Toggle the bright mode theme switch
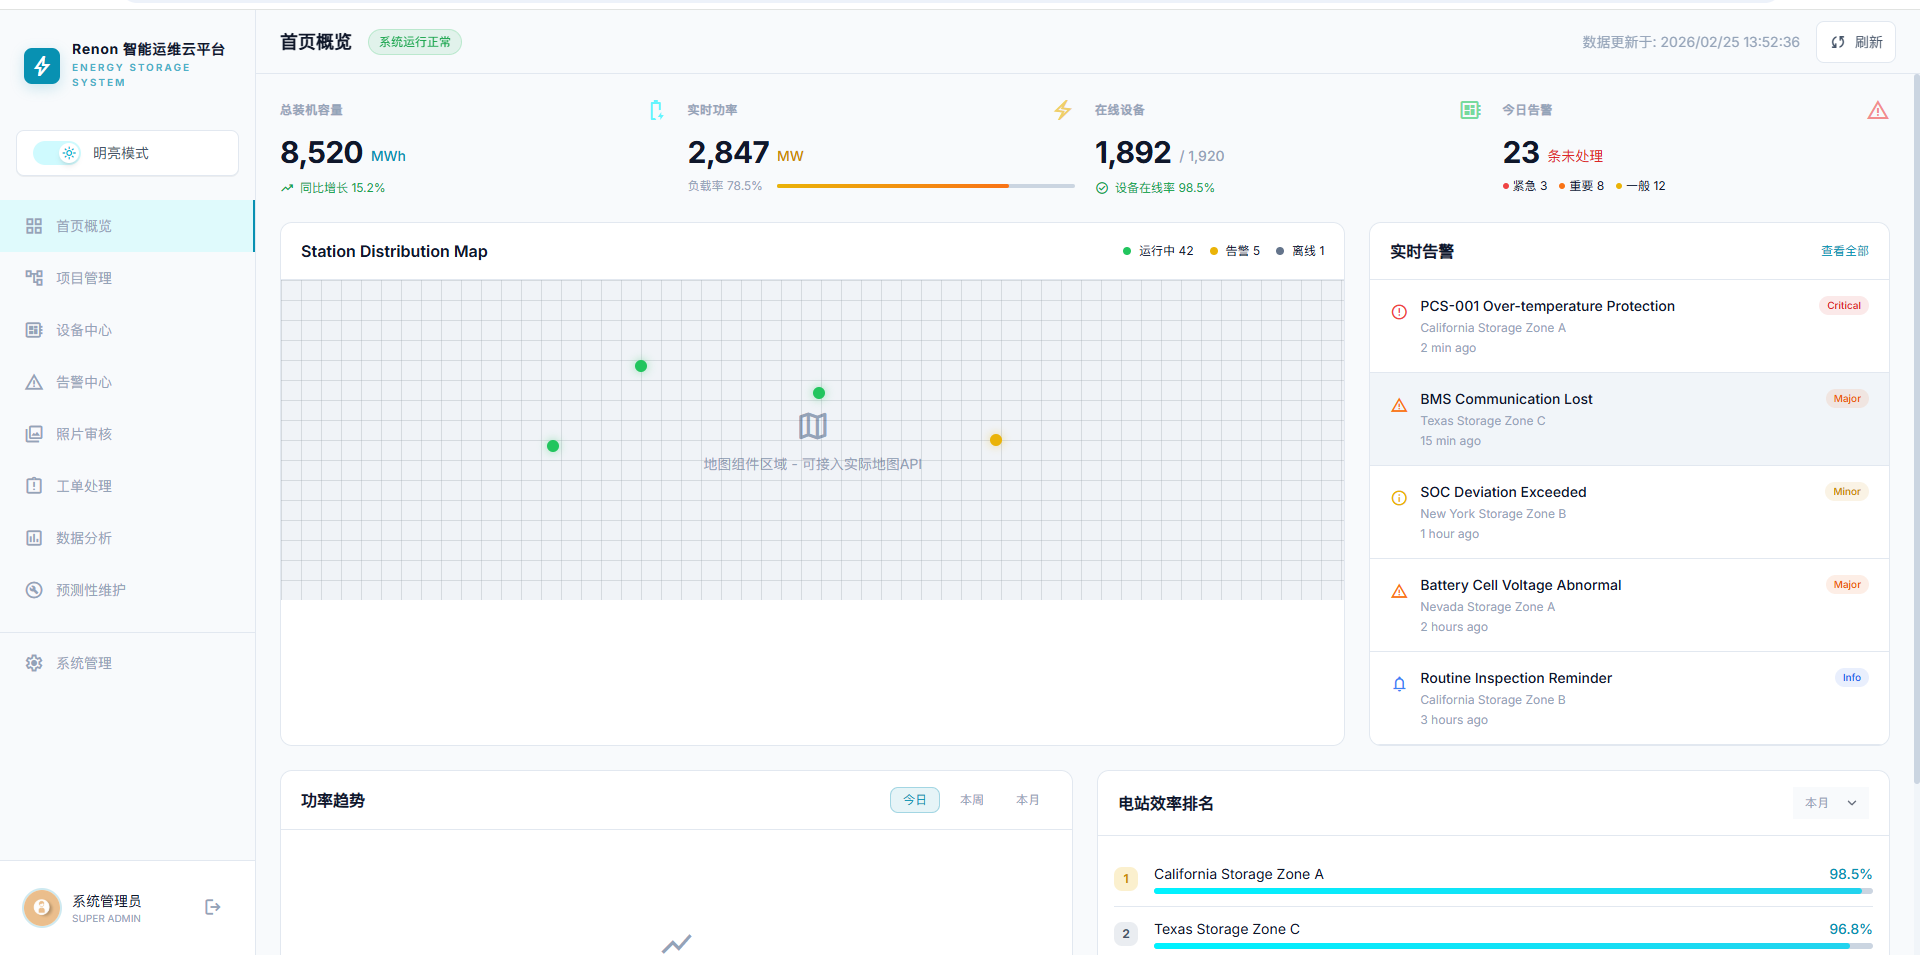The image size is (1920, 955). (x=57, y=153)
